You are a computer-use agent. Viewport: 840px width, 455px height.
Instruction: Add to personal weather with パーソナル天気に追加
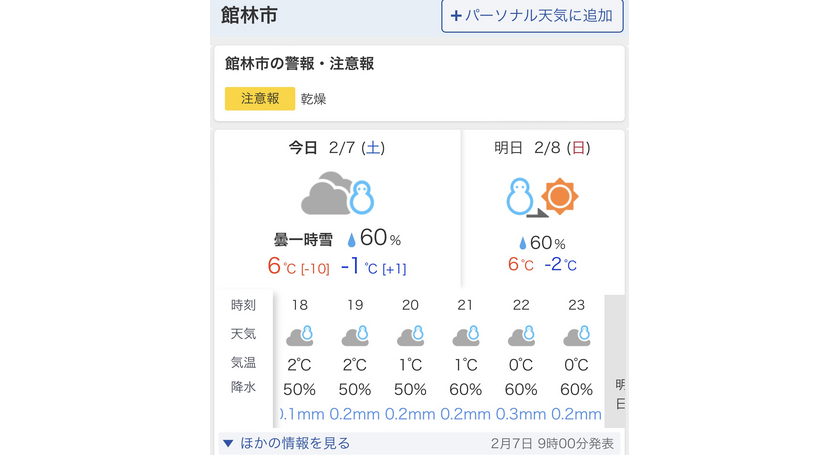[532, 16]
